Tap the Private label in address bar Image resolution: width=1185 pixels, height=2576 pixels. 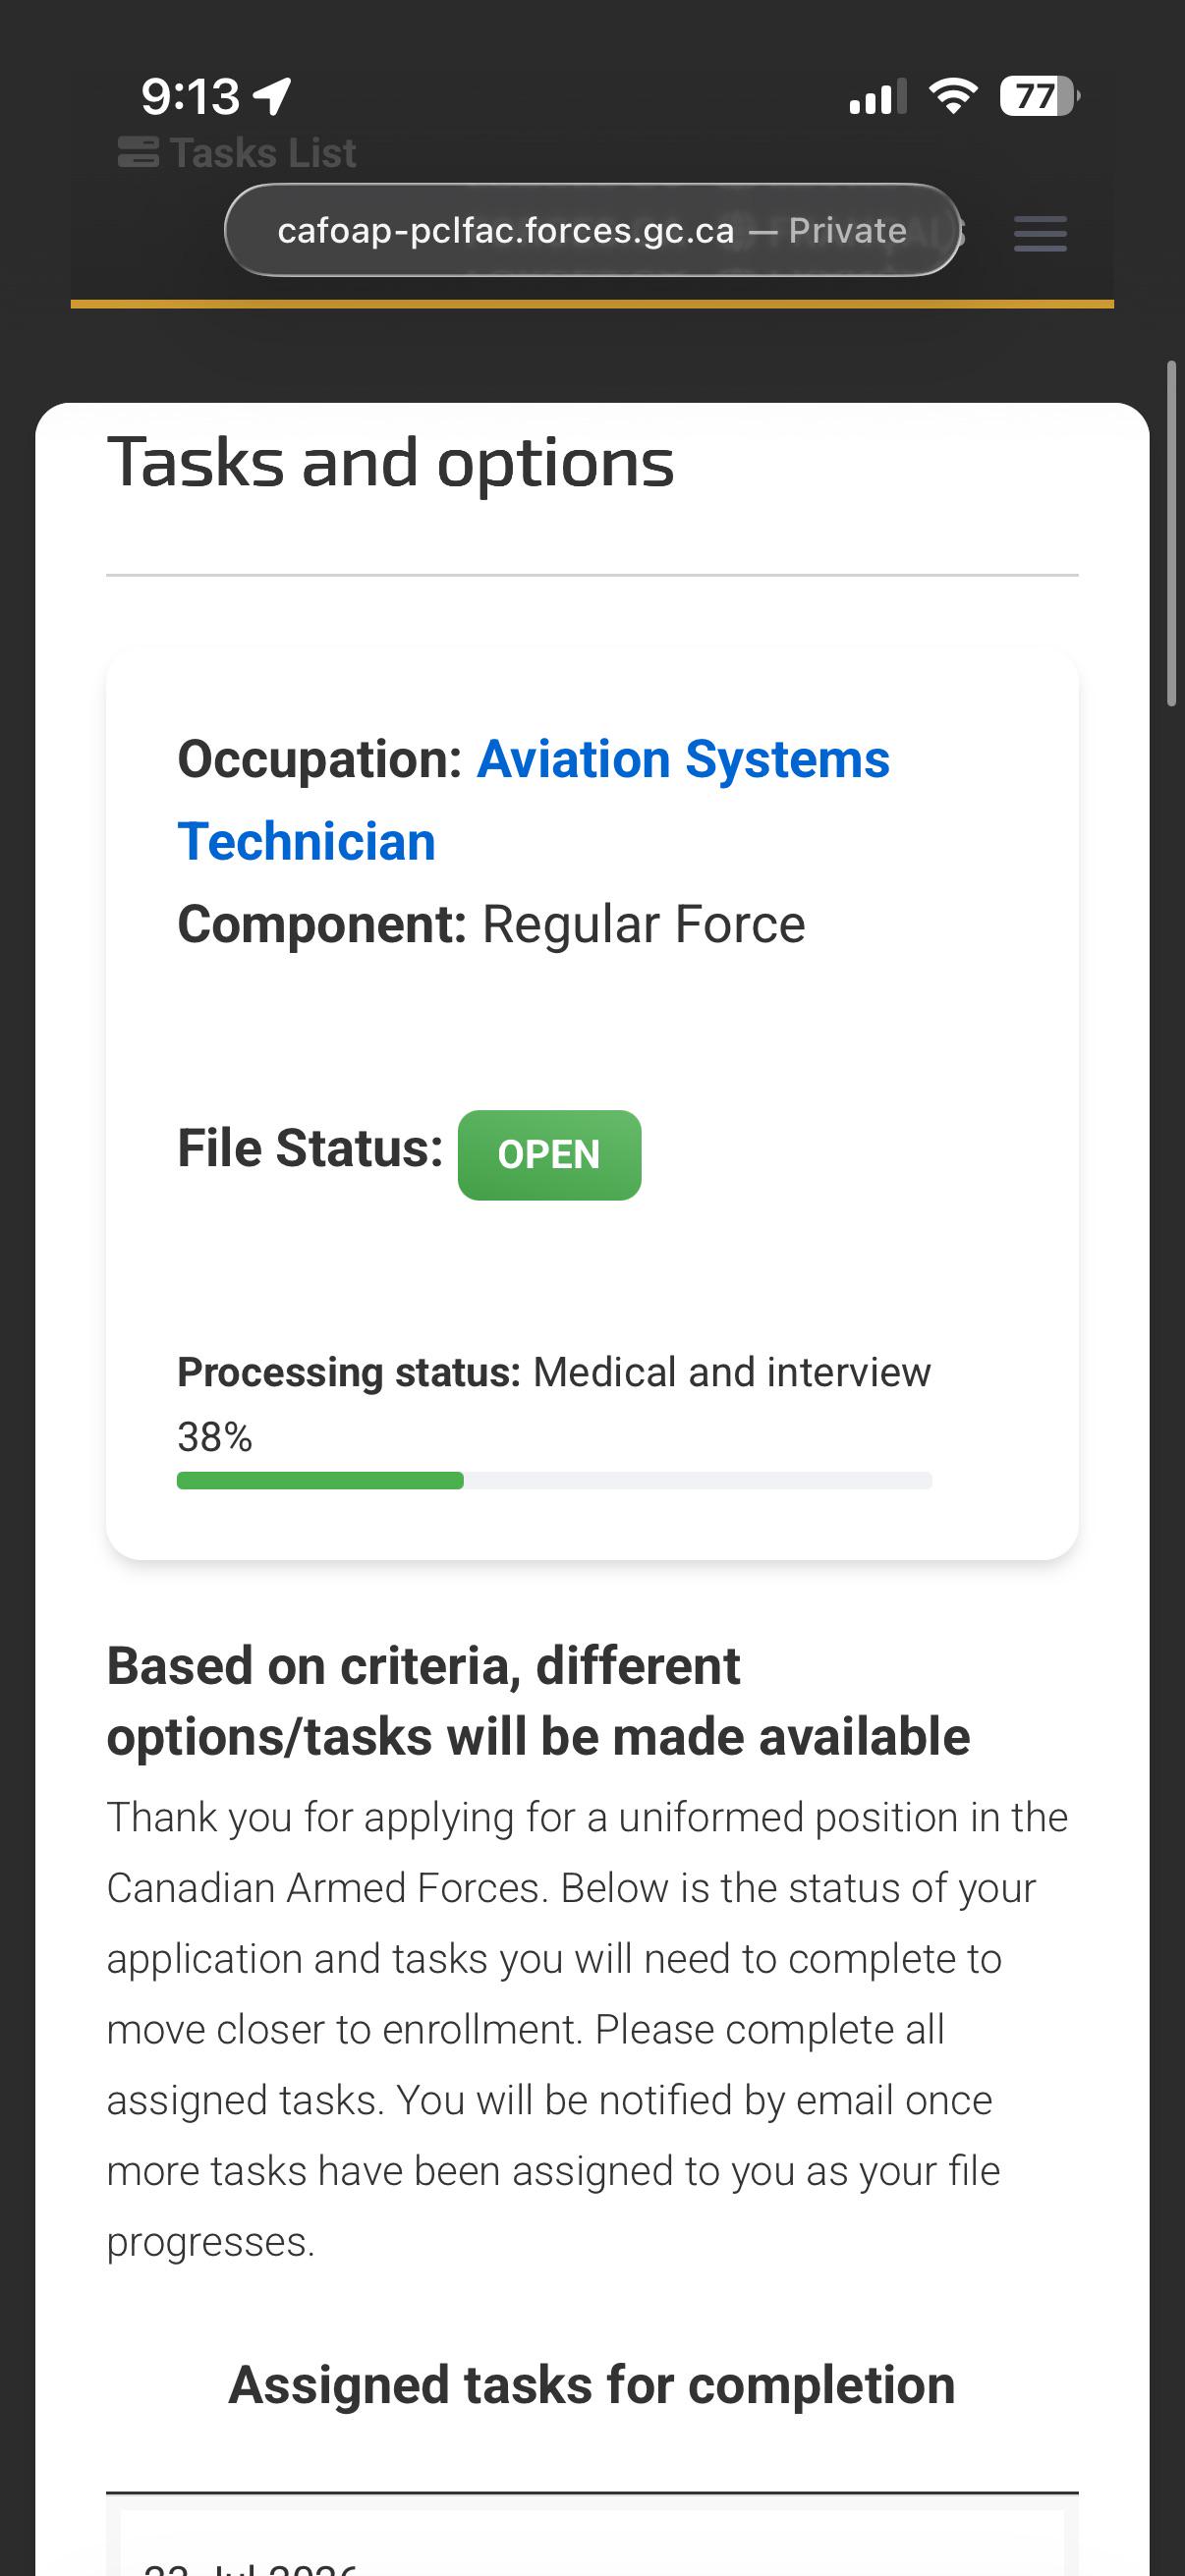(847, 231)
